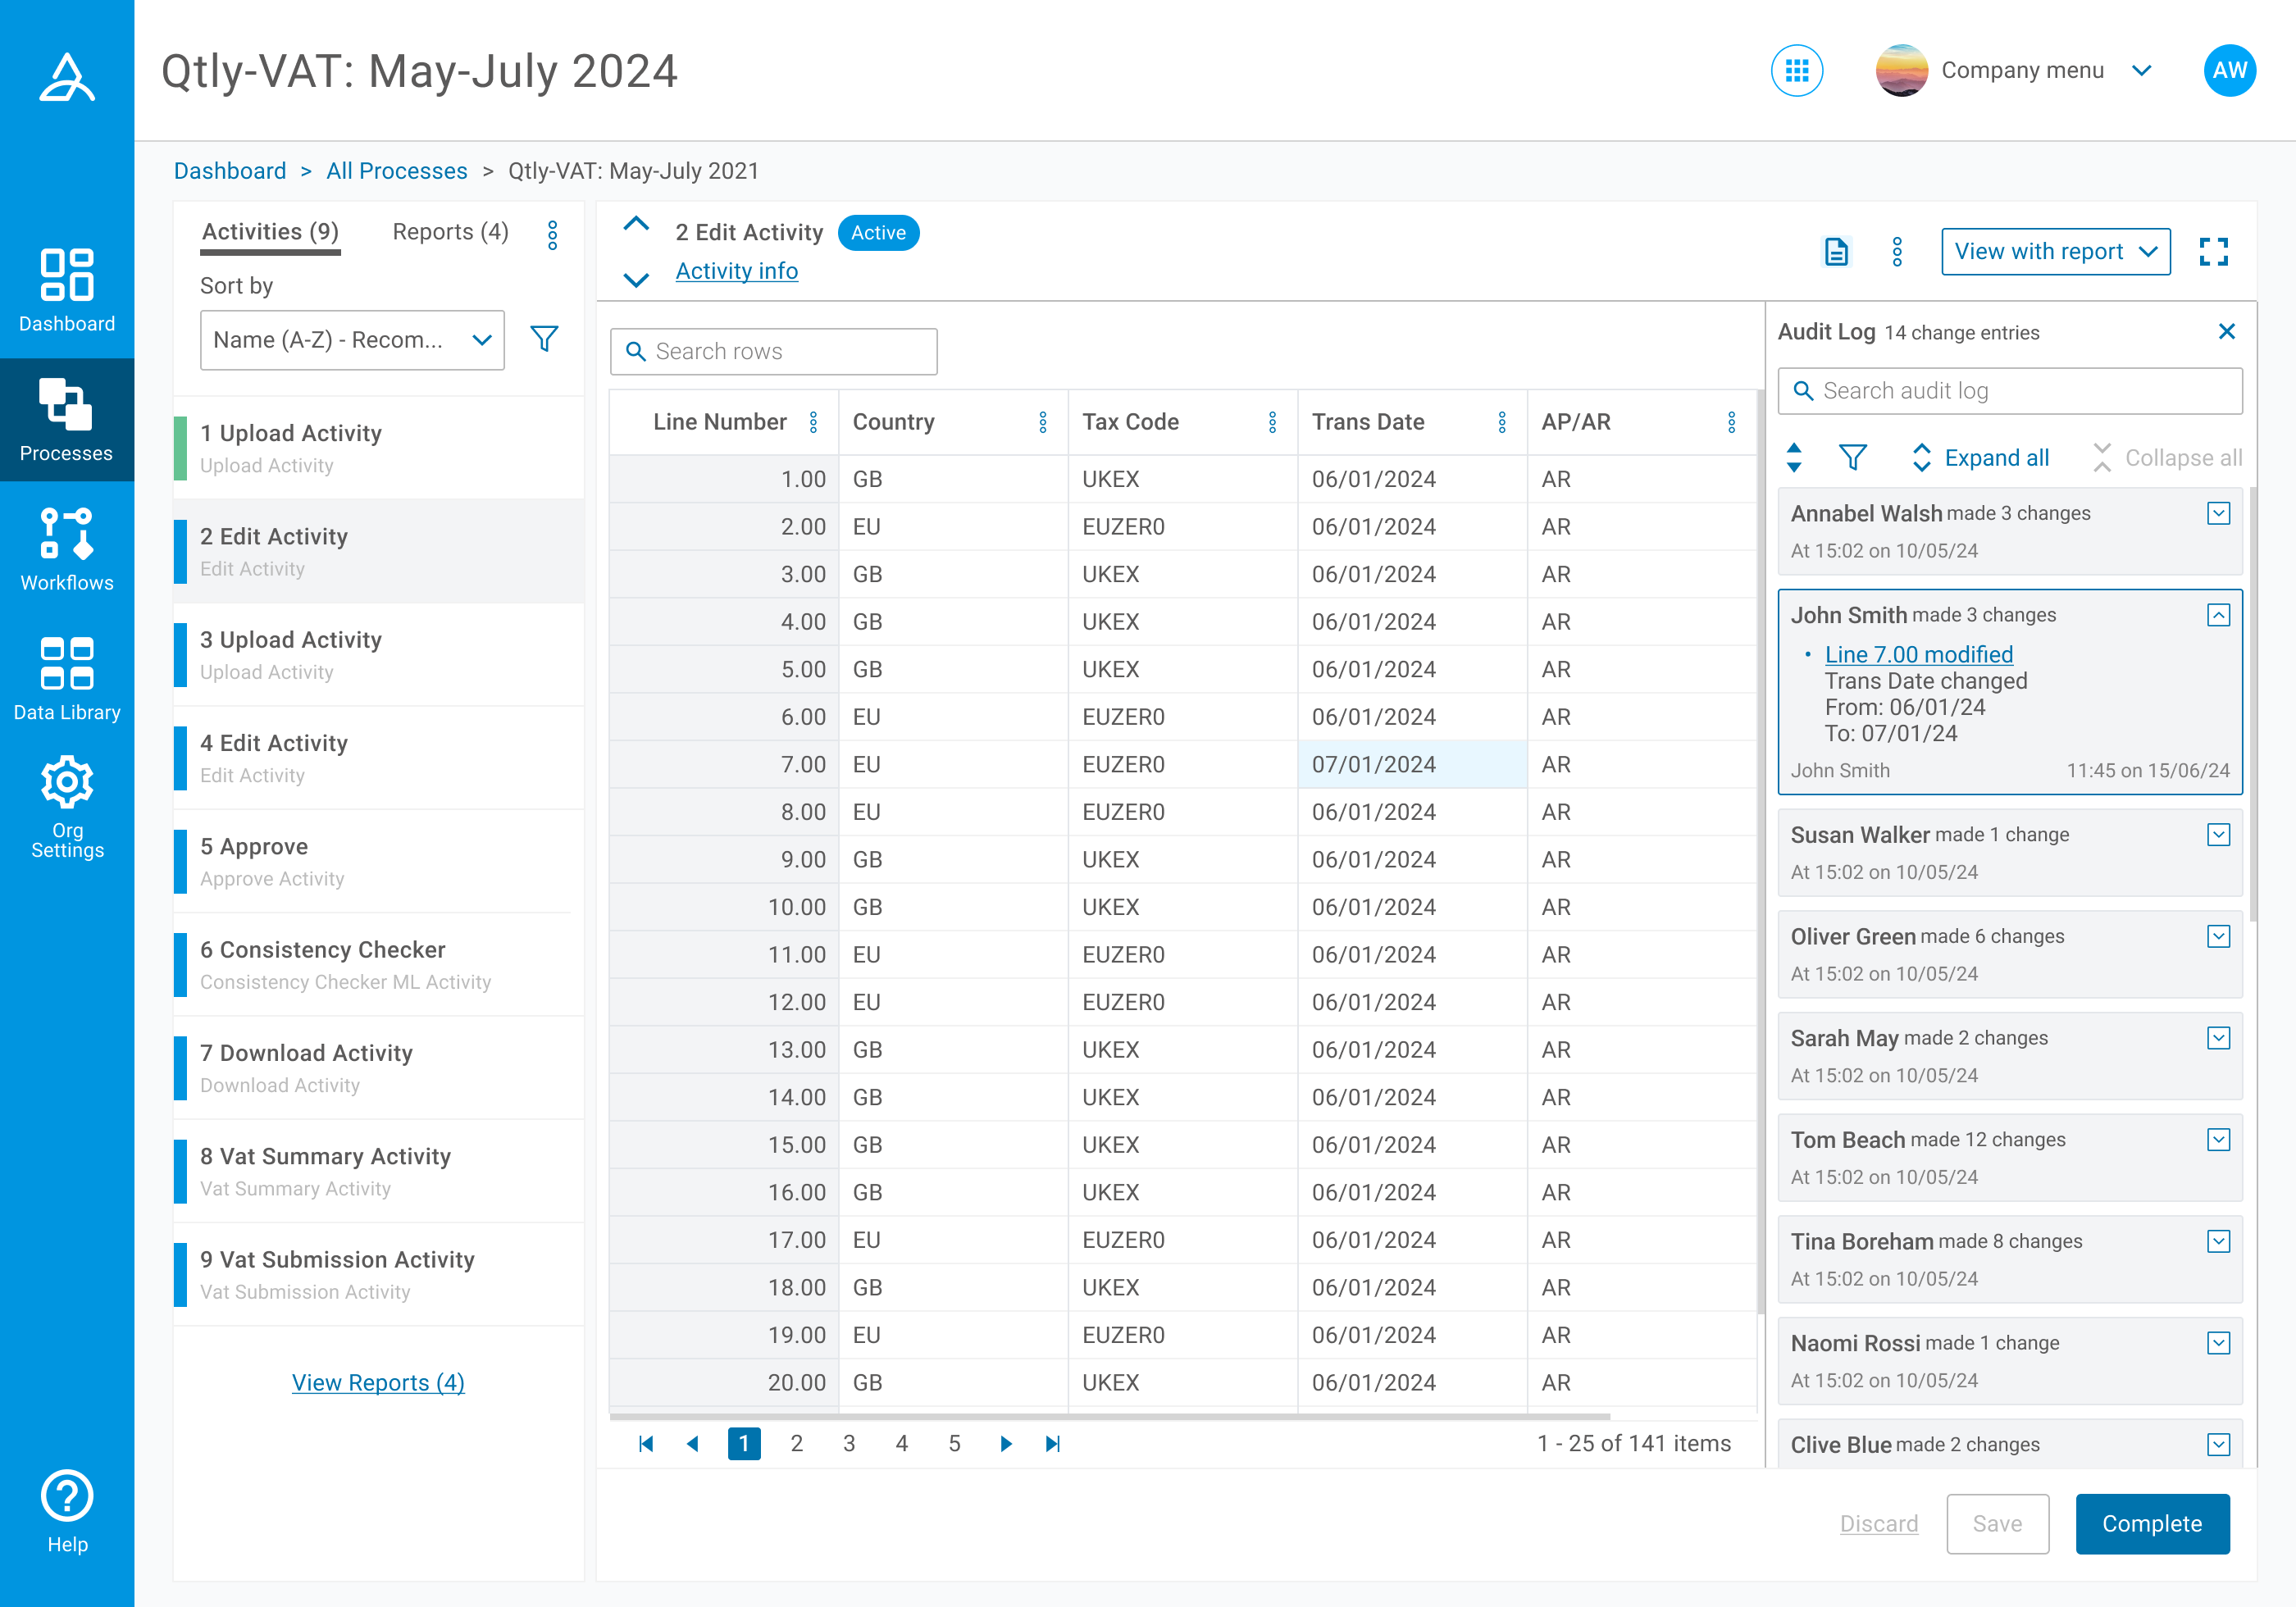Click the activity list filter funnel icon
This screenshot has height=1607, width=2296.
[544, 339]
